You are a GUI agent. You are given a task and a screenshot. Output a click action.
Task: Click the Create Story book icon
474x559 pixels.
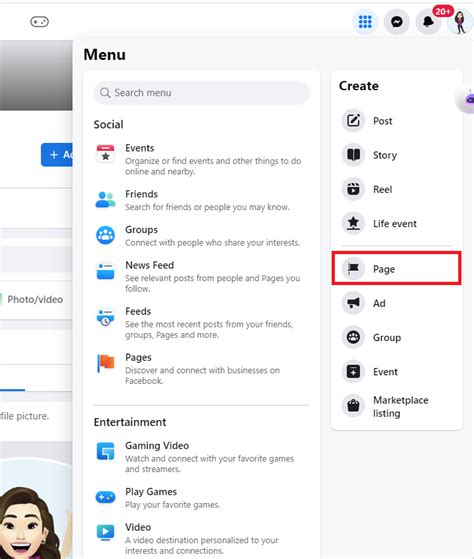coord(353,155)
